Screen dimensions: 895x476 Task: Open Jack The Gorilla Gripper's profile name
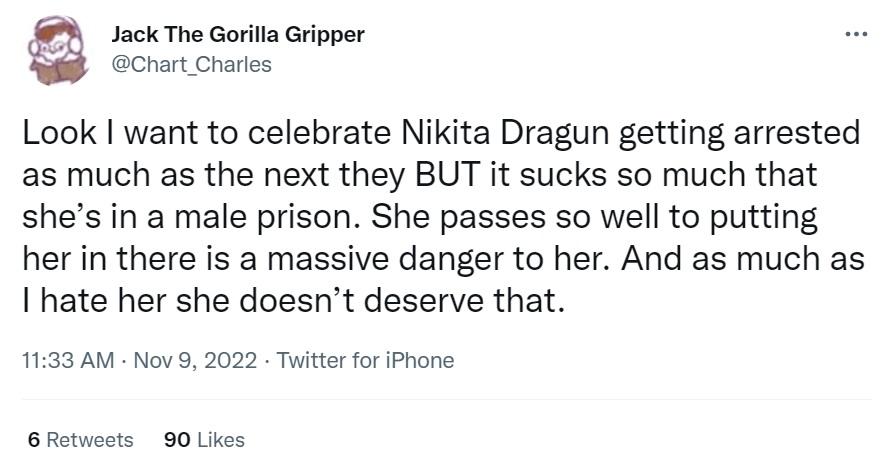pyautogui.click(x=237, y=34)
